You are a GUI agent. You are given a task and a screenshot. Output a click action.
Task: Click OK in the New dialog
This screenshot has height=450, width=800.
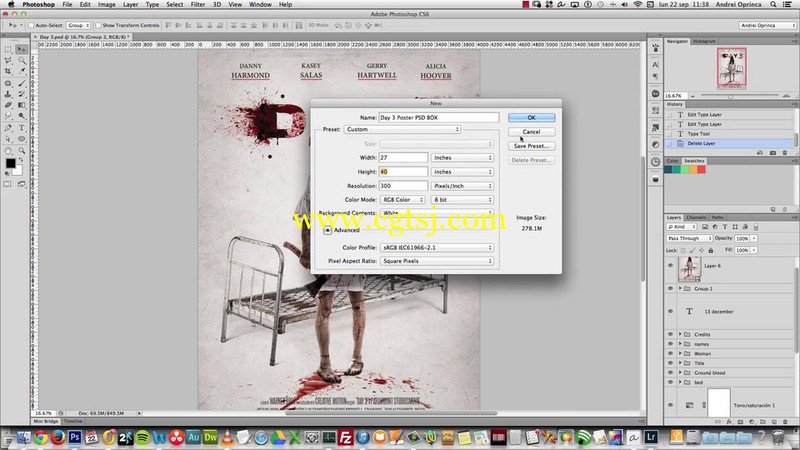click(x=531, y=117)
